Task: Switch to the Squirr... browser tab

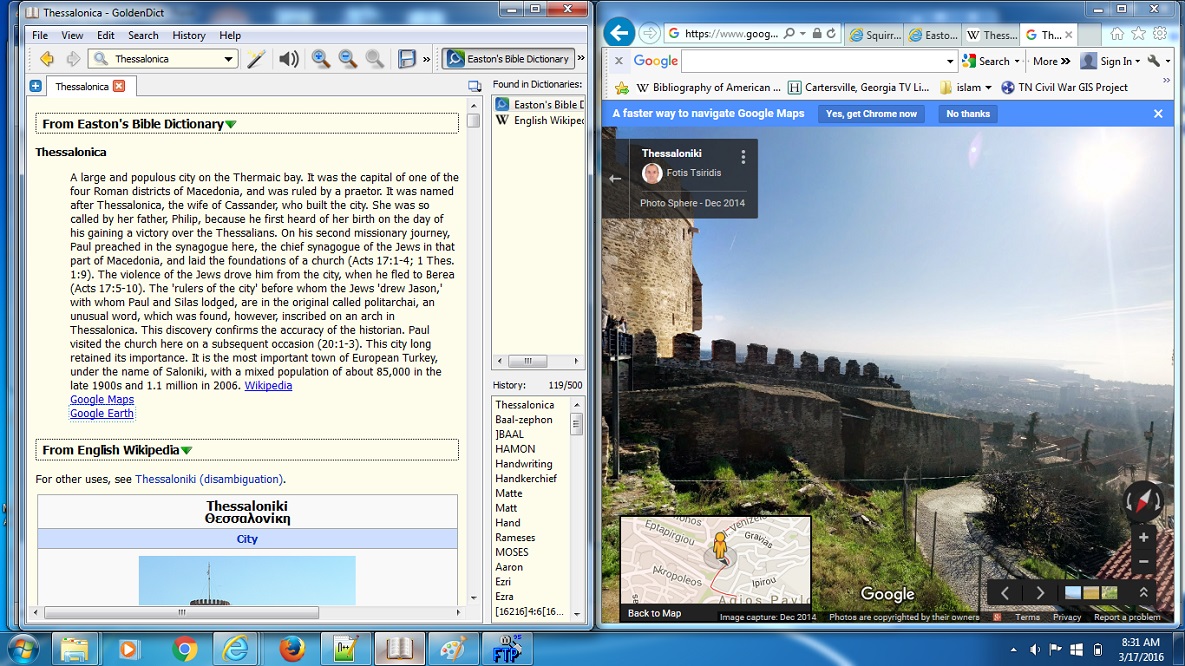Action: point(875,35)
